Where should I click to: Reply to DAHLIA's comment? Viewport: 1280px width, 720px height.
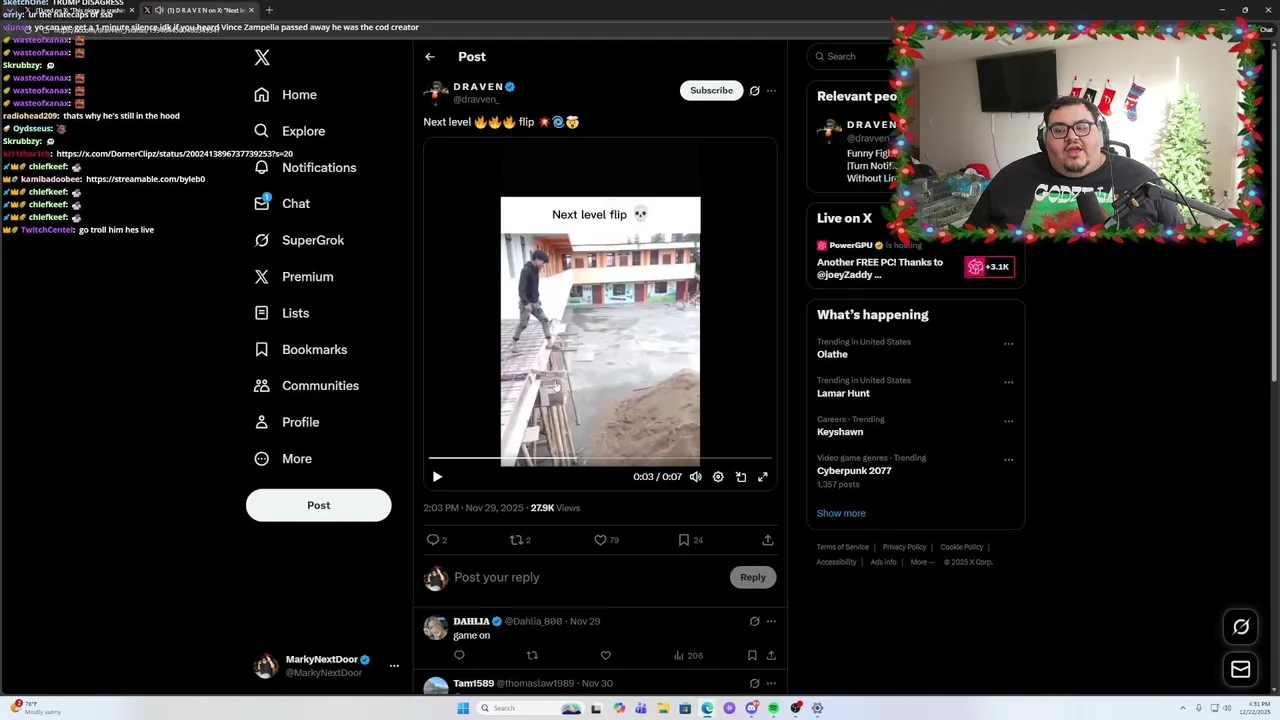tap(459, 656)
